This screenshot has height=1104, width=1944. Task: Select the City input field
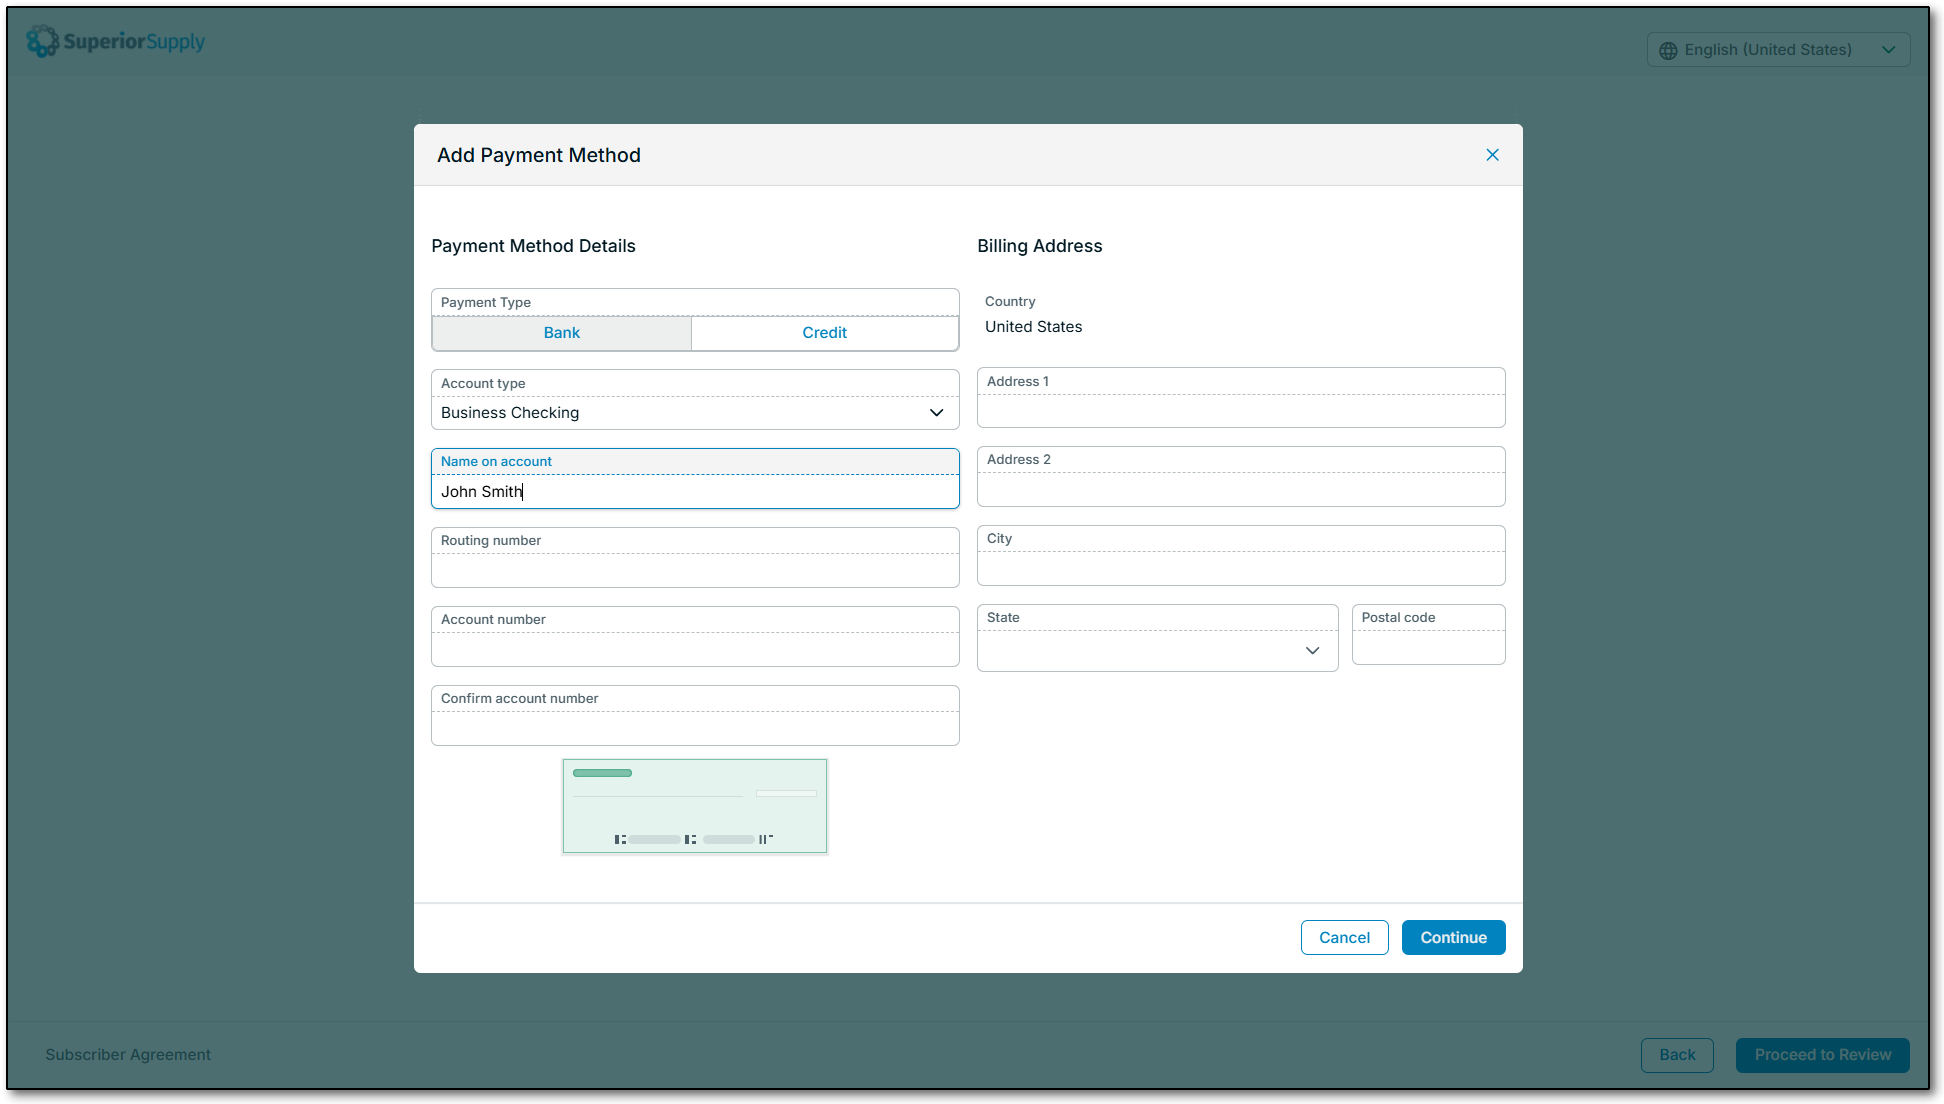(1241, 556)
